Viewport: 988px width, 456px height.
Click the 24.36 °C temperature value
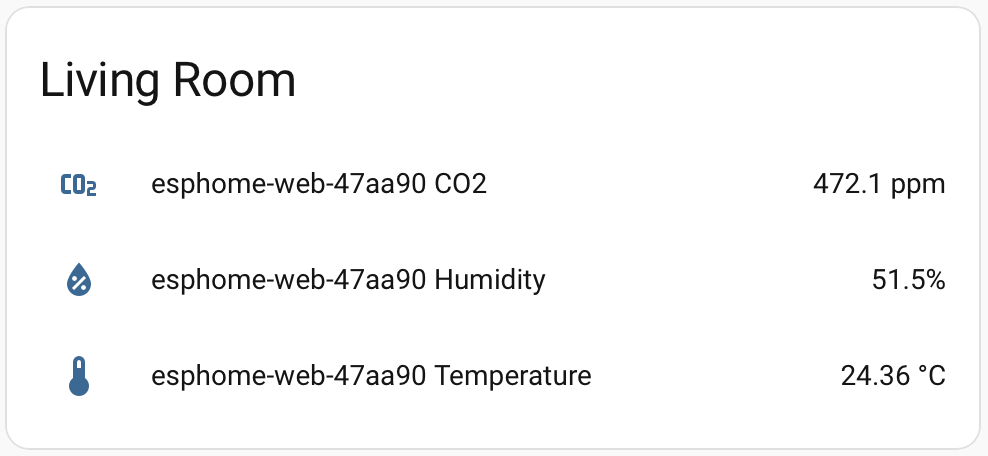(893, 377)
